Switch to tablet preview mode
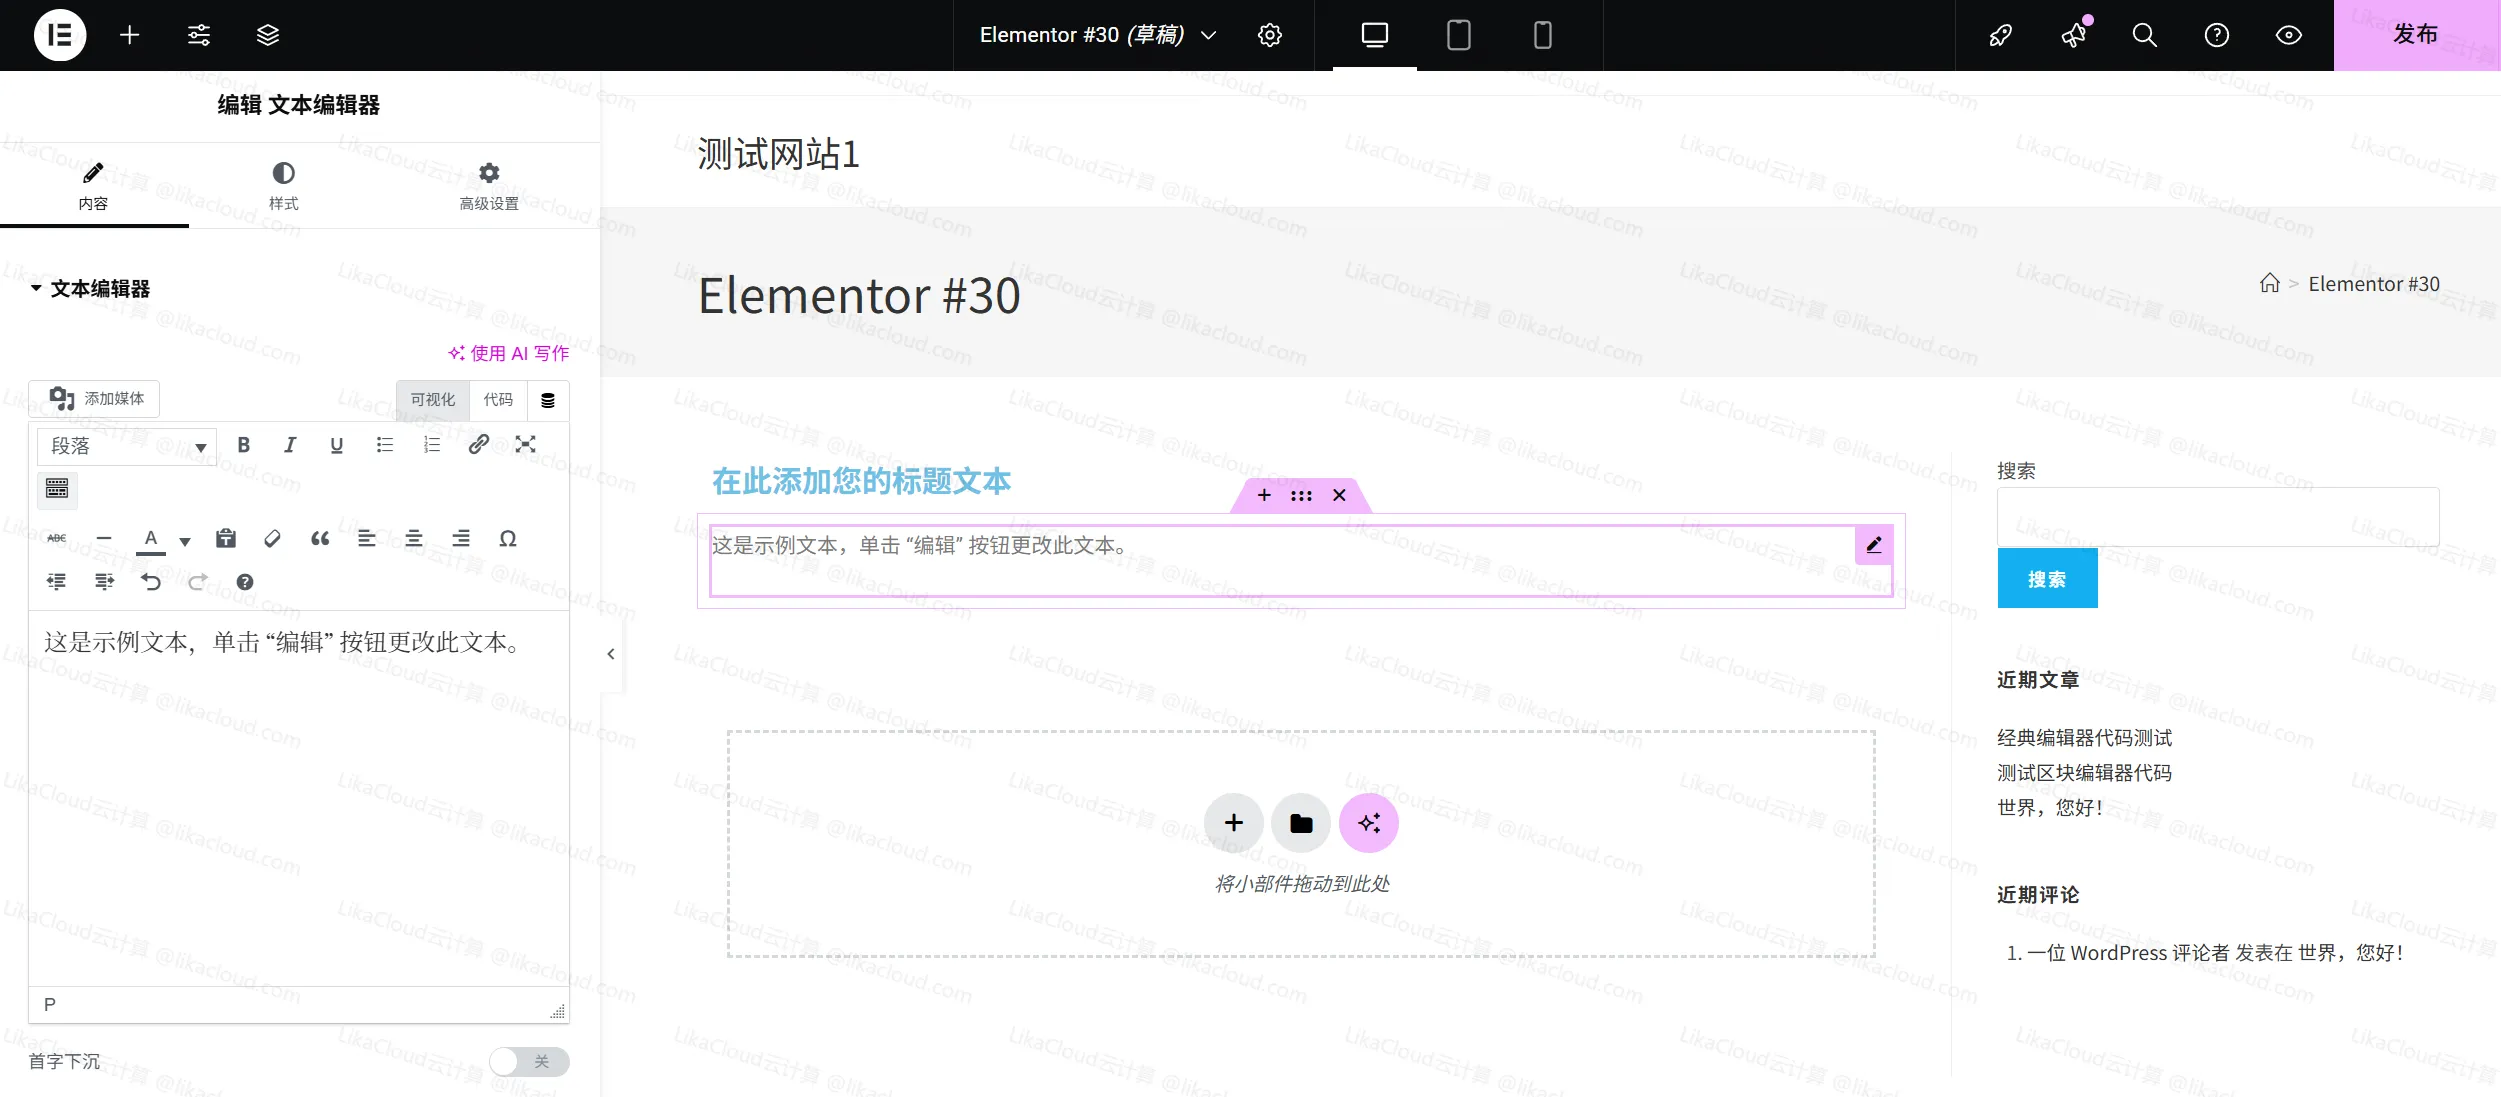2501x1097 pixels. coord(1458,35)
